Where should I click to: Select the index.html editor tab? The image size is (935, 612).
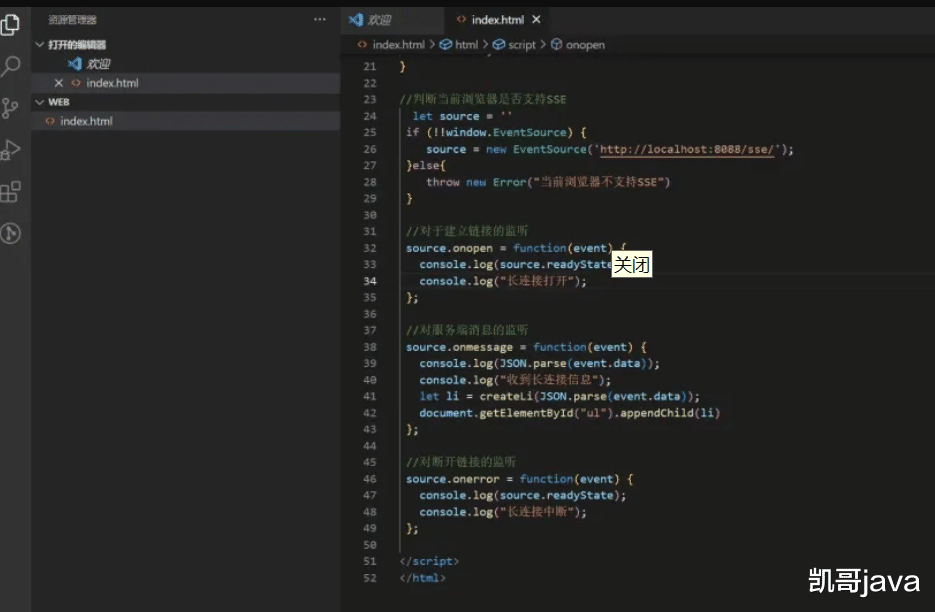pos(497,20)
